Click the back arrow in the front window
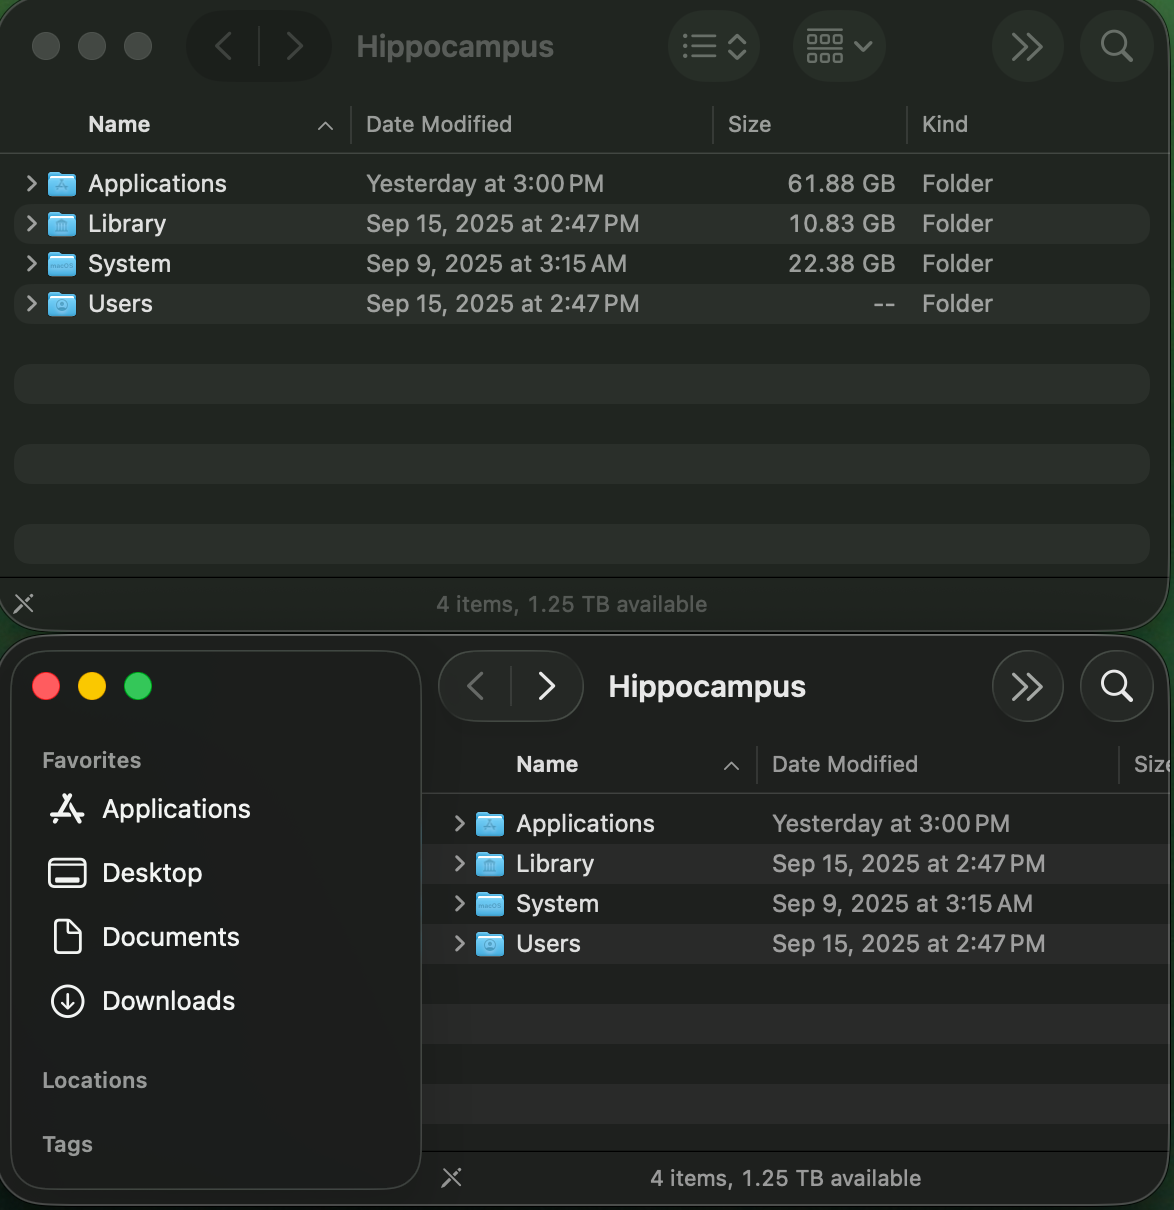The image size is (1174, 1210). click(x=476, y=686)
